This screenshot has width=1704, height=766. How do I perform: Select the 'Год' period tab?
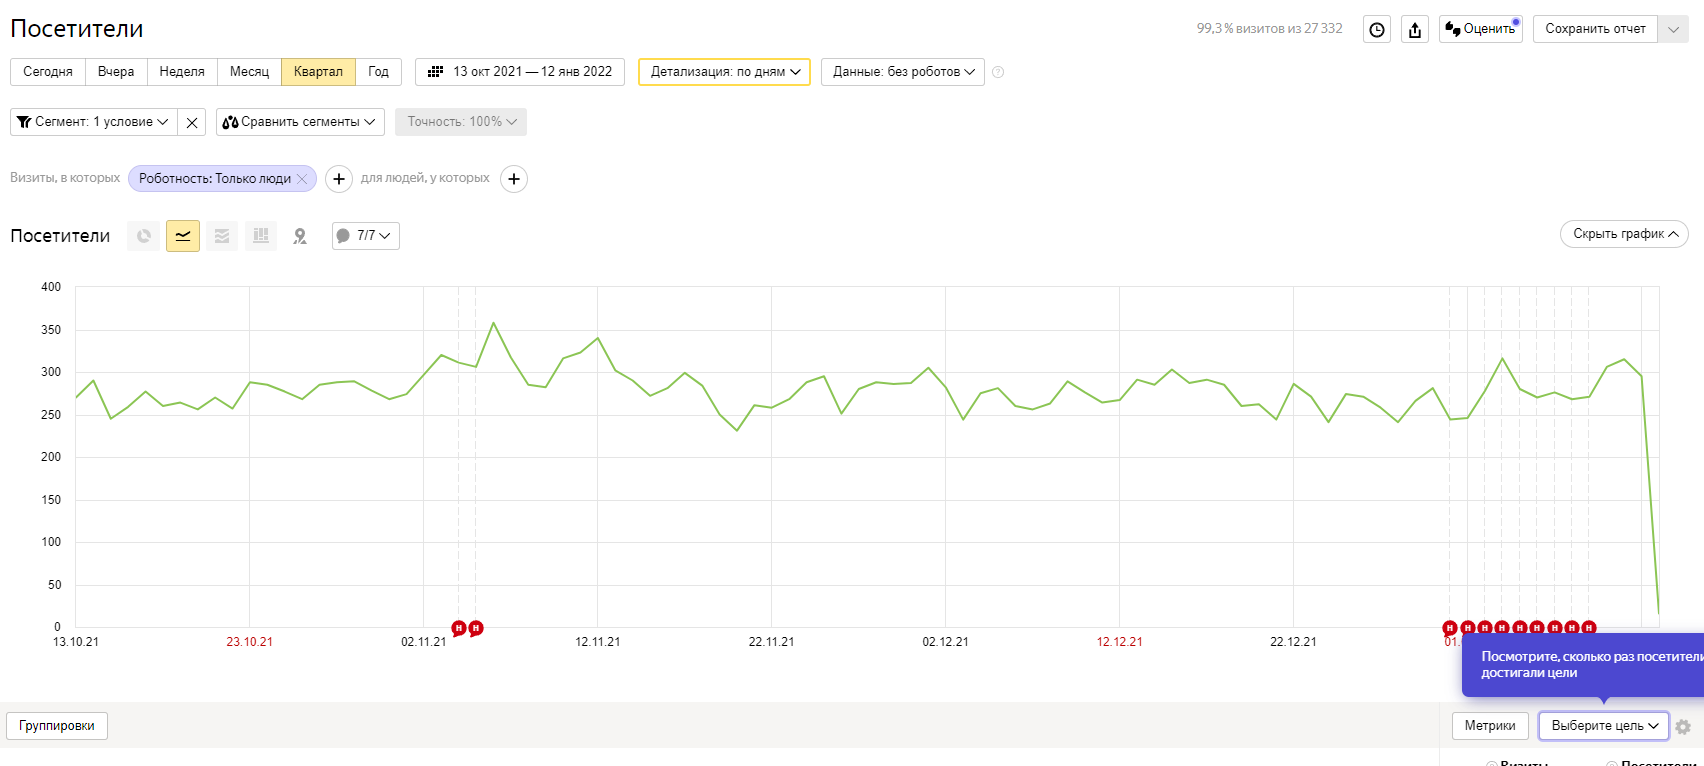click(378, 72)
